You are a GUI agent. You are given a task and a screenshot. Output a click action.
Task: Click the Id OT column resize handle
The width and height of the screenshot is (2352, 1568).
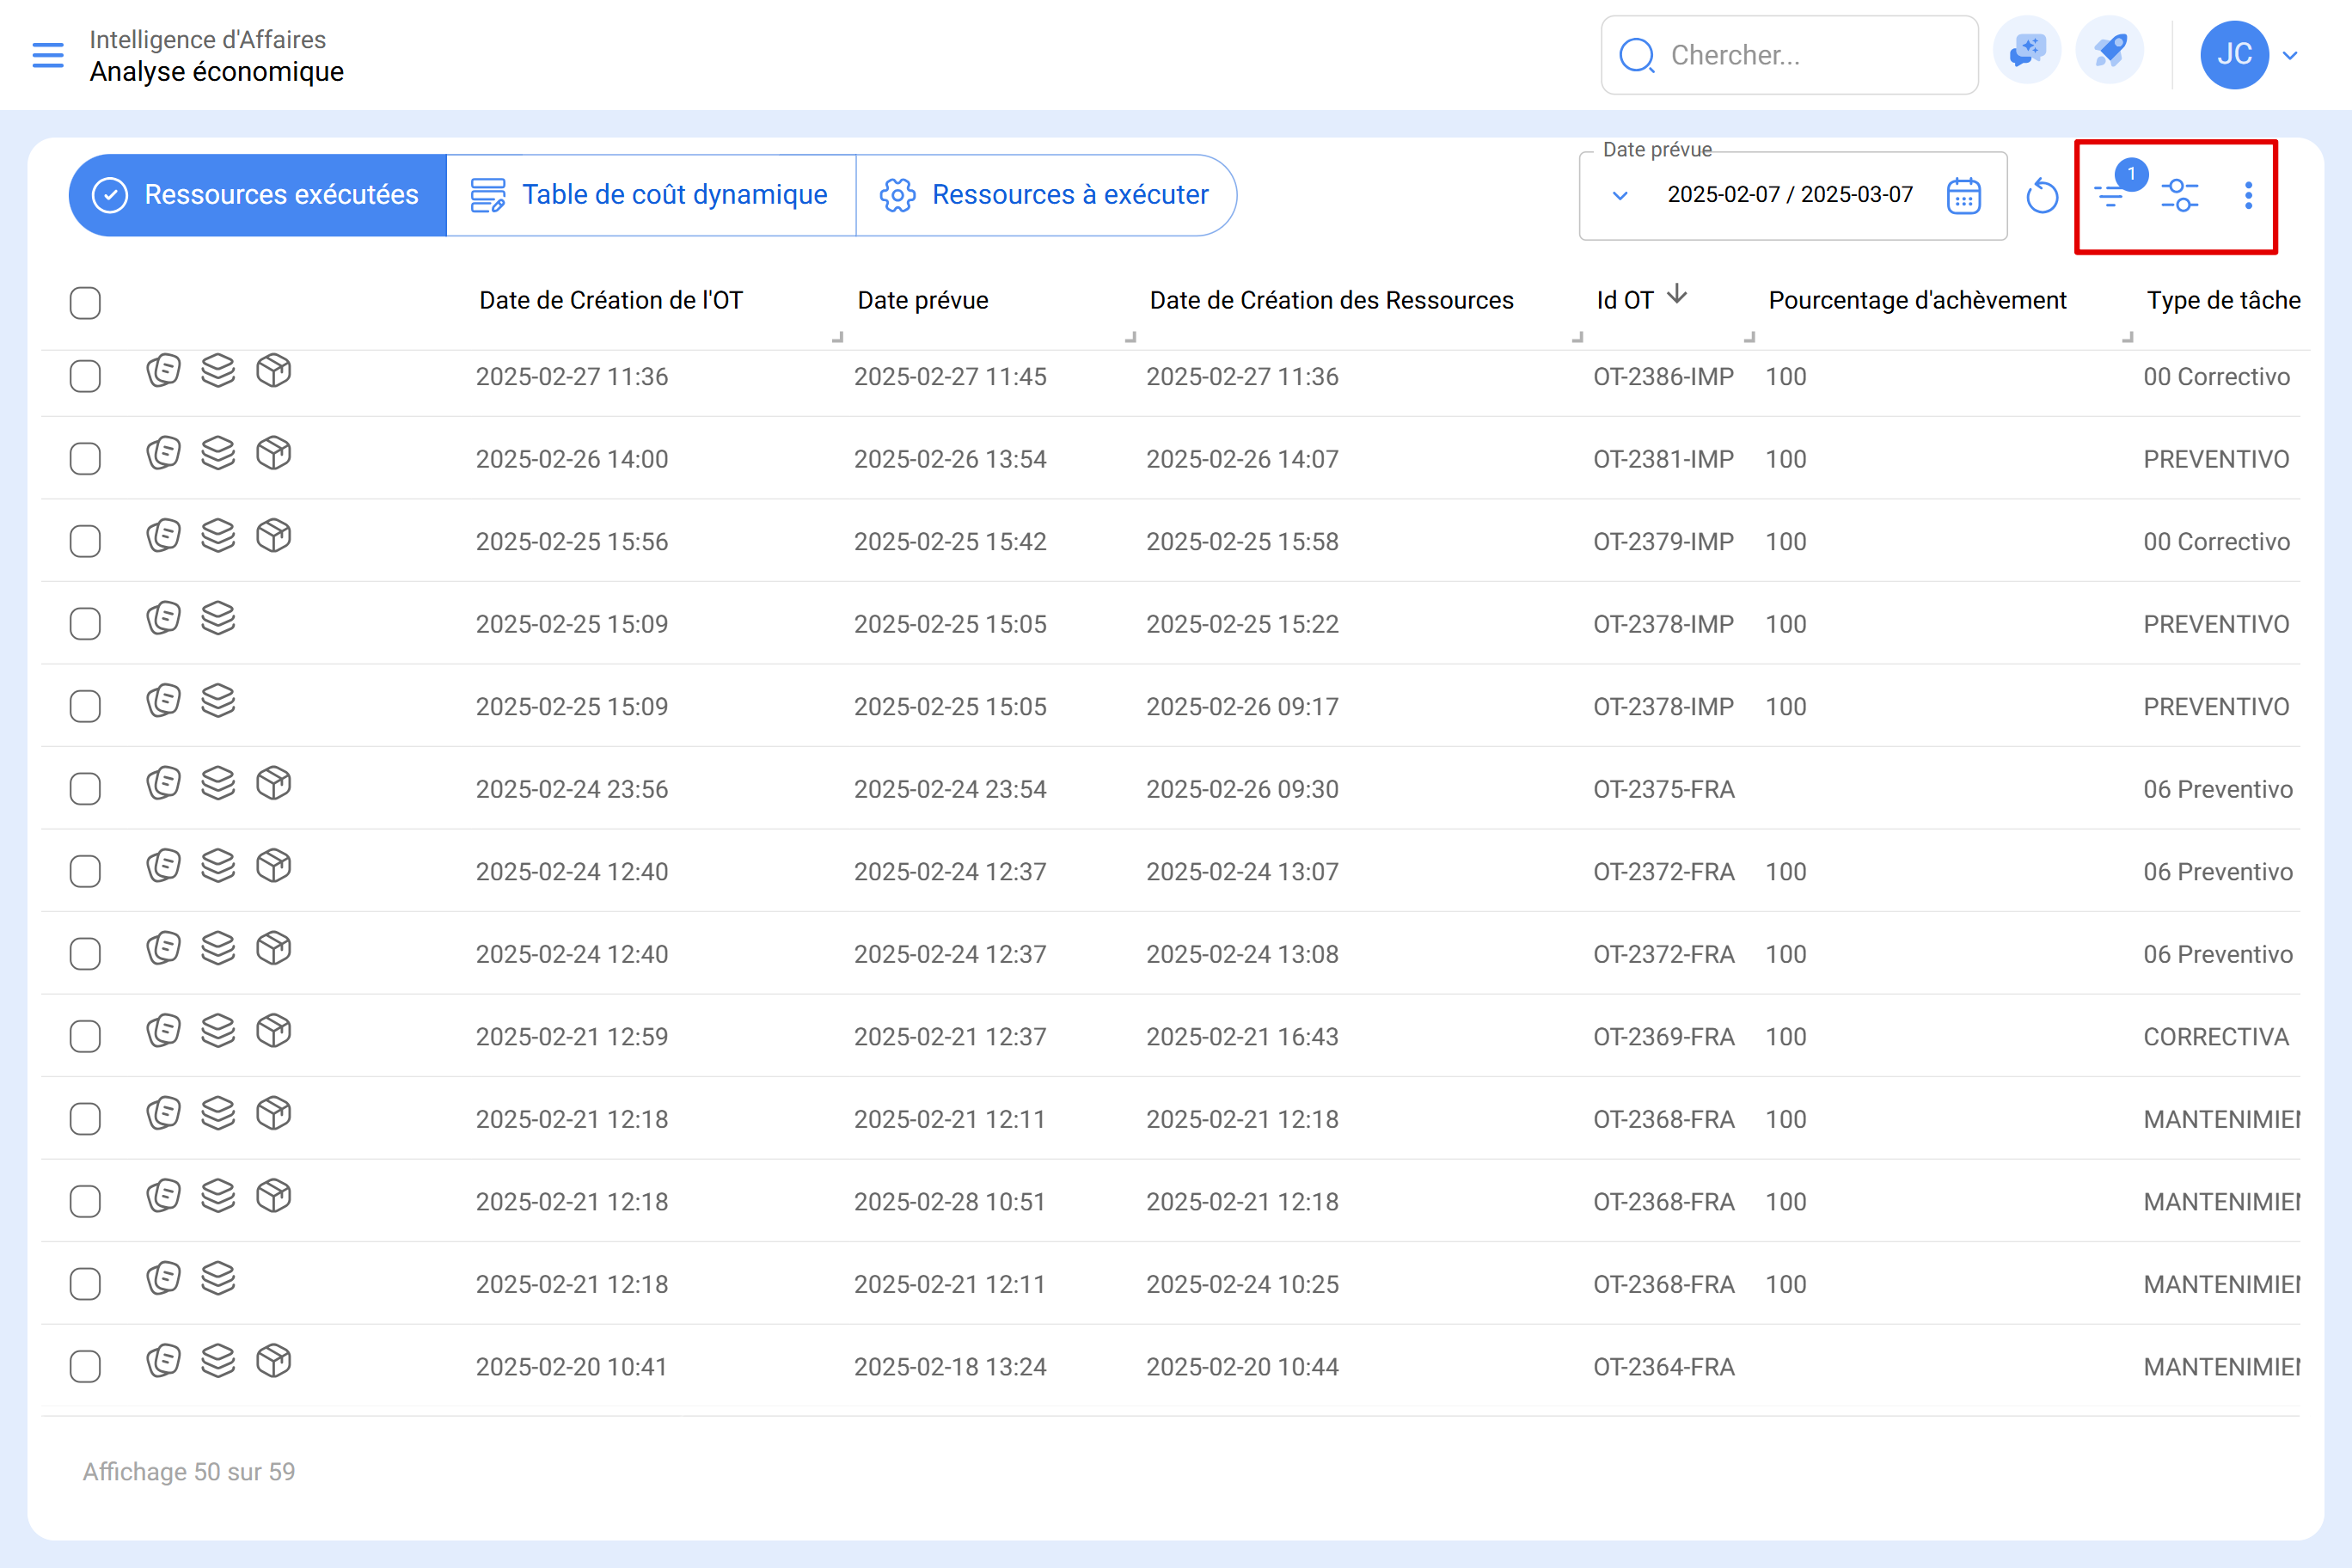1749,337
